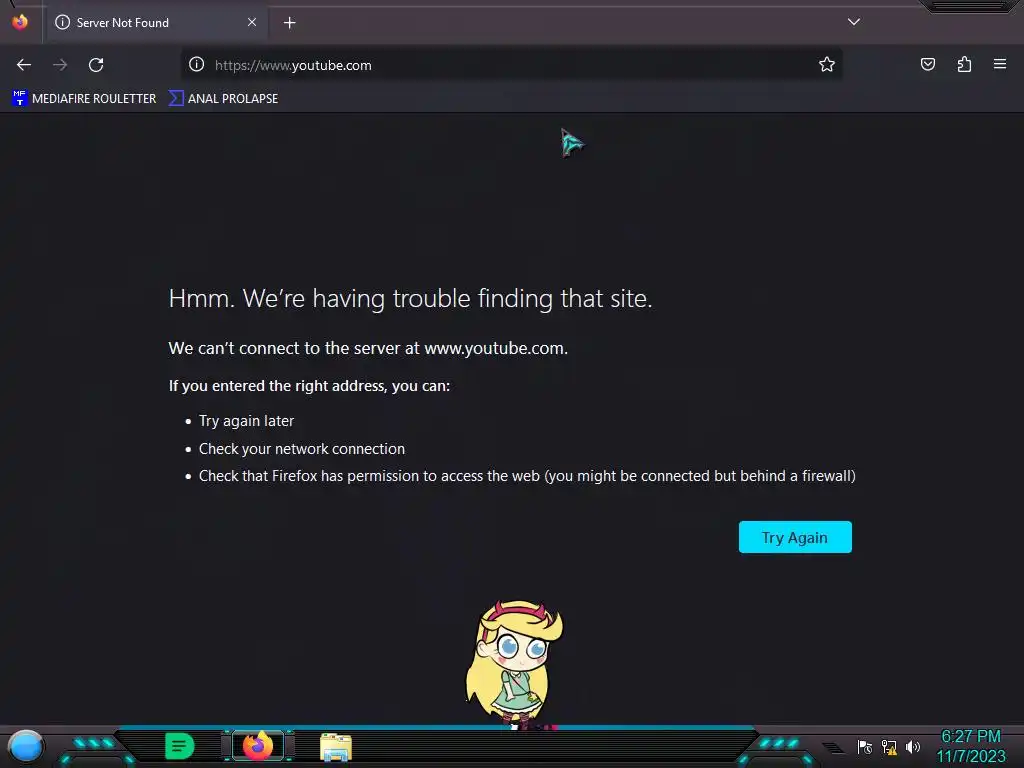The width and height of the screenshot is (1024, 768).
Task: Click the Start orb on taskbar
Action: coord(25,746)
